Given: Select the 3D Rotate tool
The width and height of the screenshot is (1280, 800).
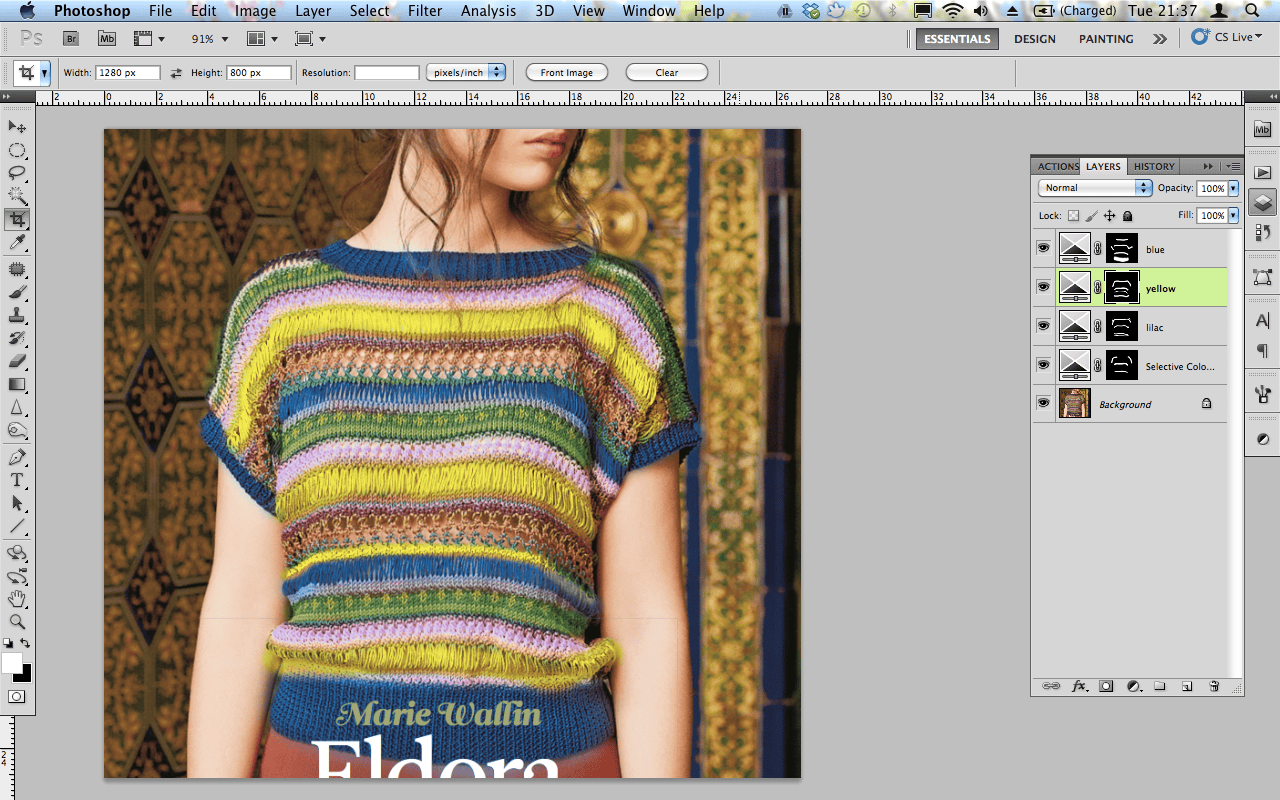Looking at the screenshot, I should (x=17, y=554).
